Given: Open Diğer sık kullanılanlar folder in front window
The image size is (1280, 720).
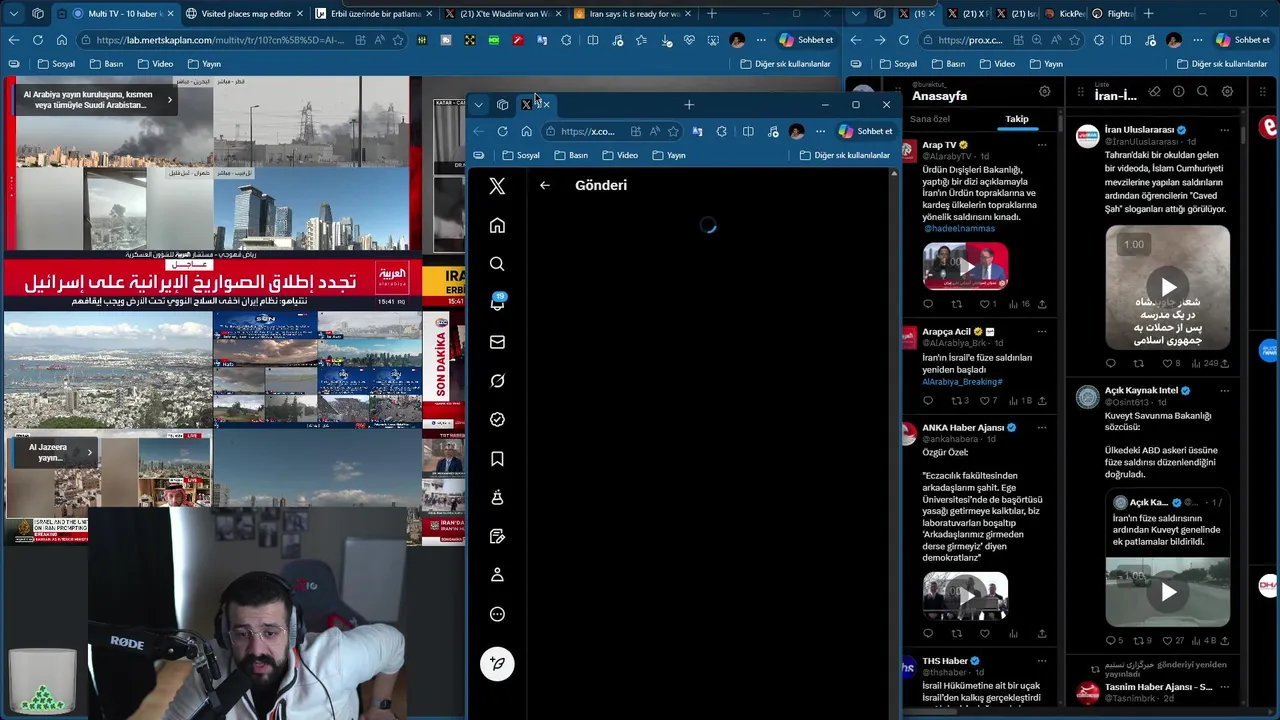Looking at the screenshot, I should click(x=845, y=155).
